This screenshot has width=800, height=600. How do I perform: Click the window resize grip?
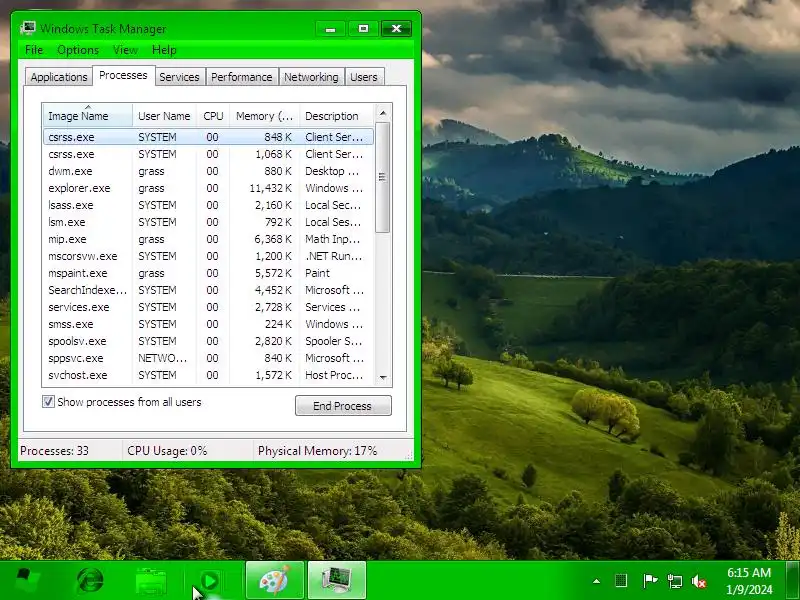click(409, 456)
